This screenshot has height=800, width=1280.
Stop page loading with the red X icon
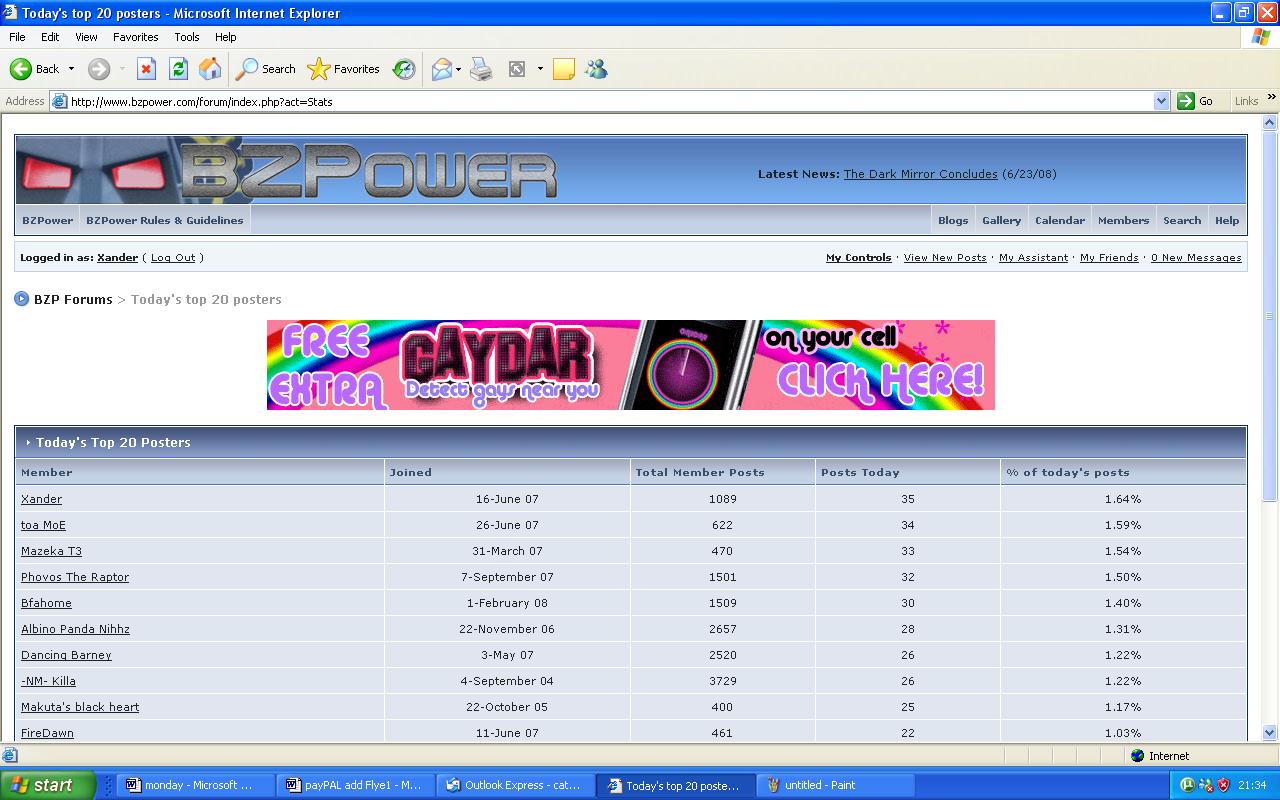click(146, 69)
